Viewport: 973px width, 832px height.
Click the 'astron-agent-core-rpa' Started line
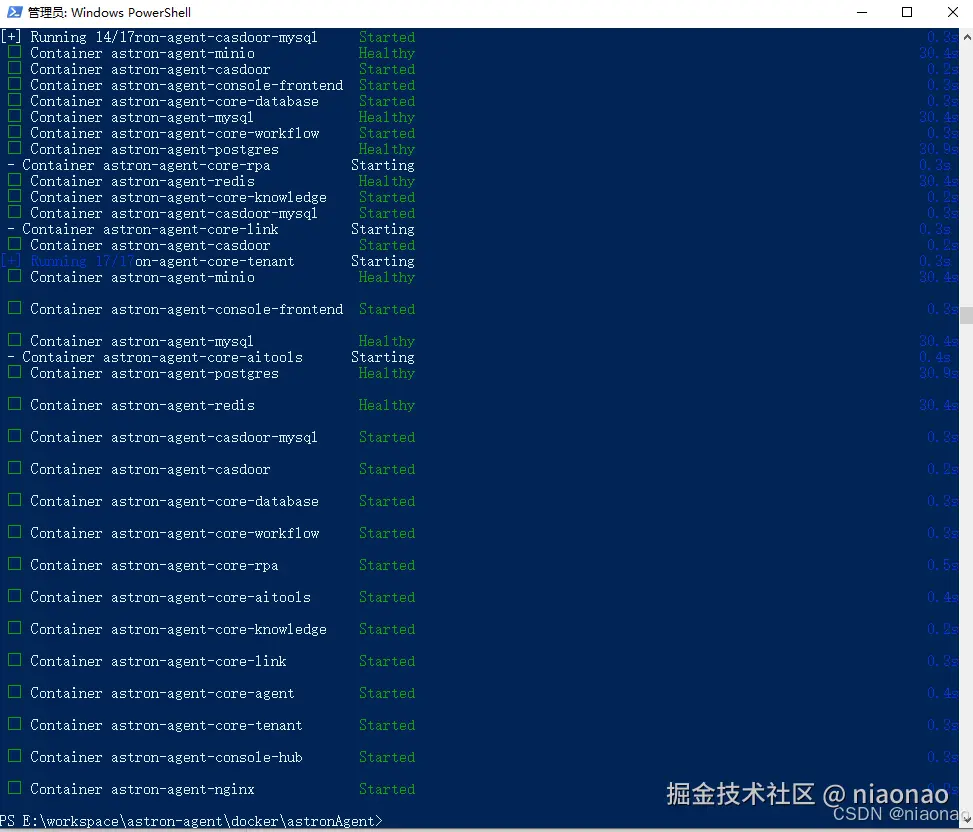click(x=210, y=565)
